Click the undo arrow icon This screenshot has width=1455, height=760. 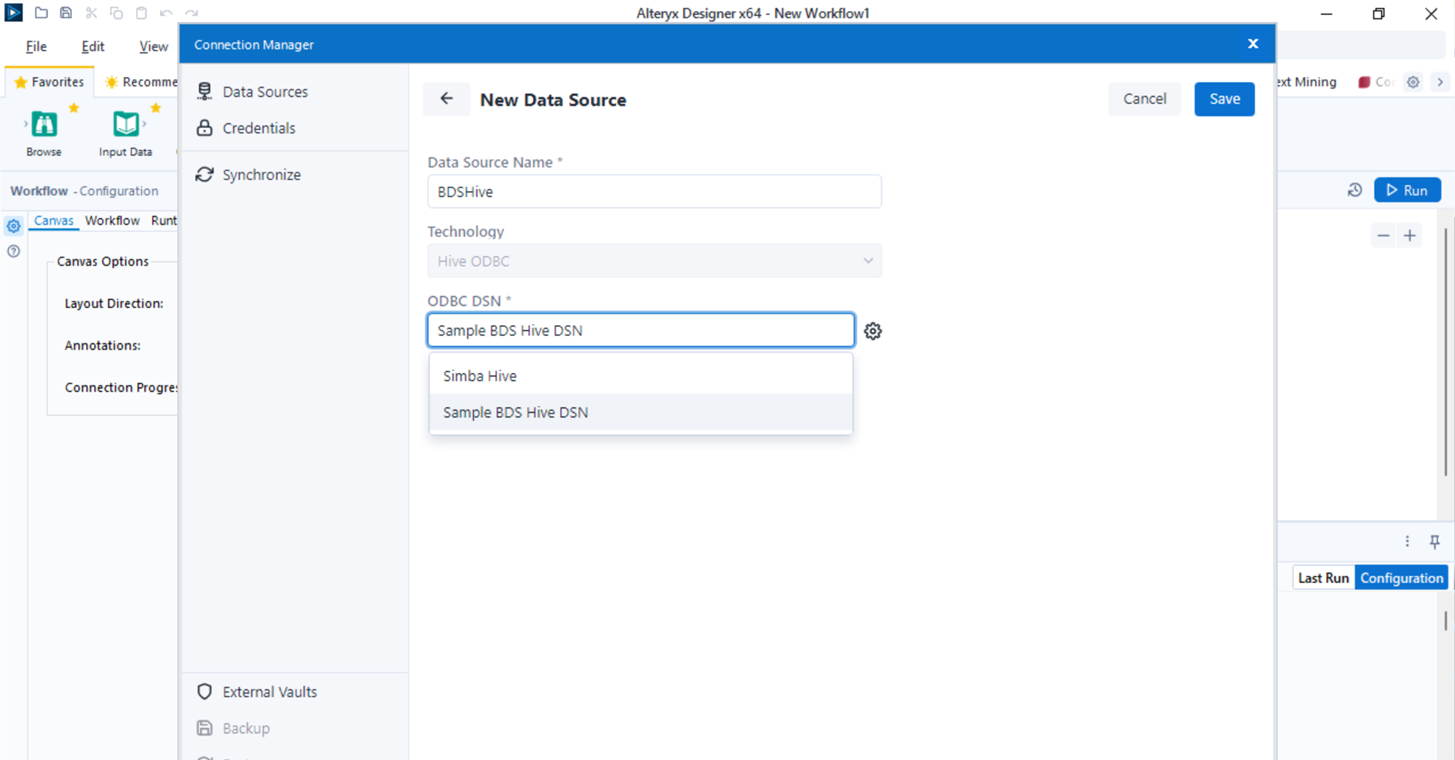coord(166,13)
